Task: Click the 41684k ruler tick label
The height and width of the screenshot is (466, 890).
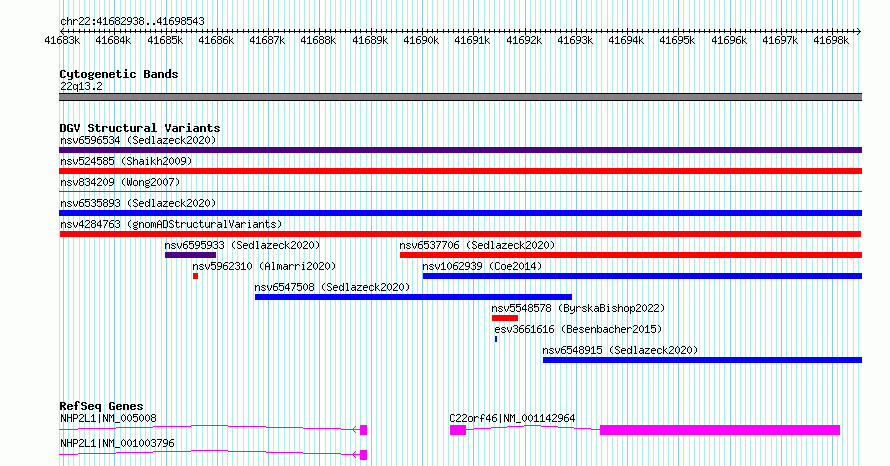Action: [113, 40]
